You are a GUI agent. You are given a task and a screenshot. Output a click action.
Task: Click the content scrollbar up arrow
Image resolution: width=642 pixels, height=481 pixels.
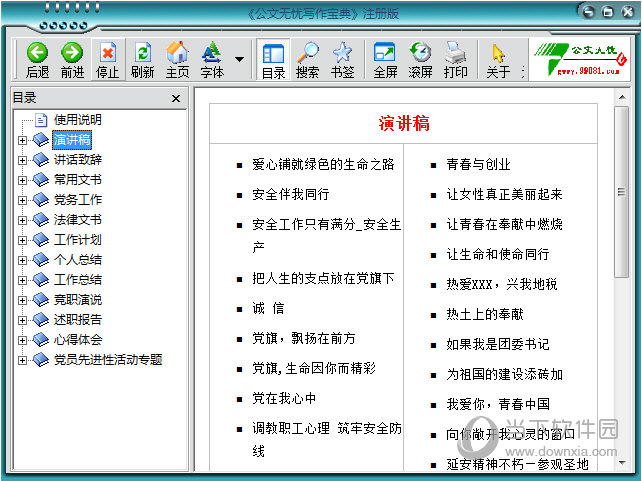[x=622, y=97]
